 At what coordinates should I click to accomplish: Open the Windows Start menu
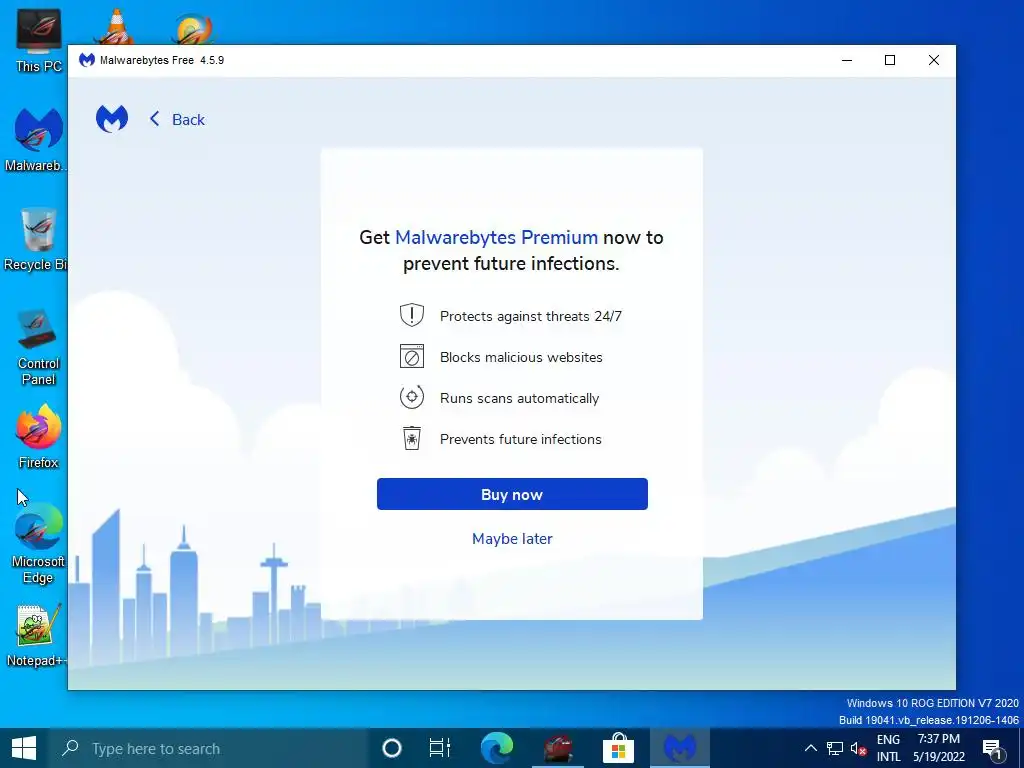pos(24,748)
